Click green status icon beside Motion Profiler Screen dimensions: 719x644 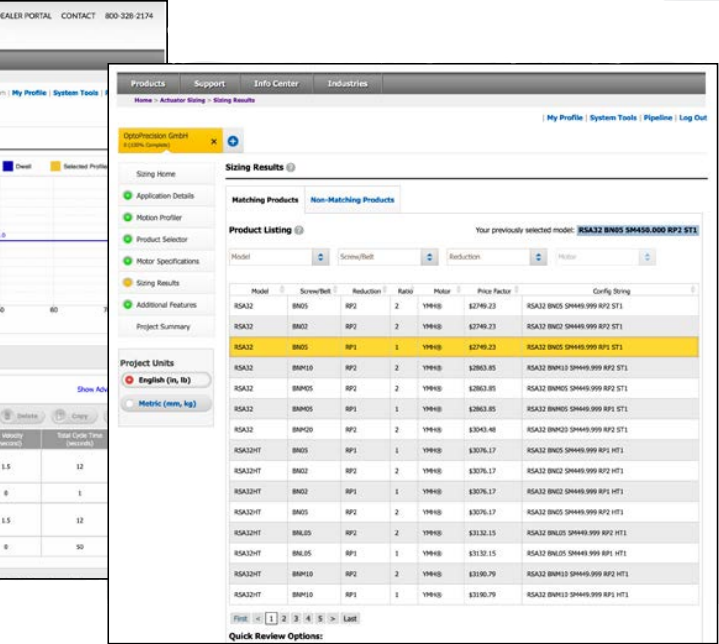(x=128, y=218)
